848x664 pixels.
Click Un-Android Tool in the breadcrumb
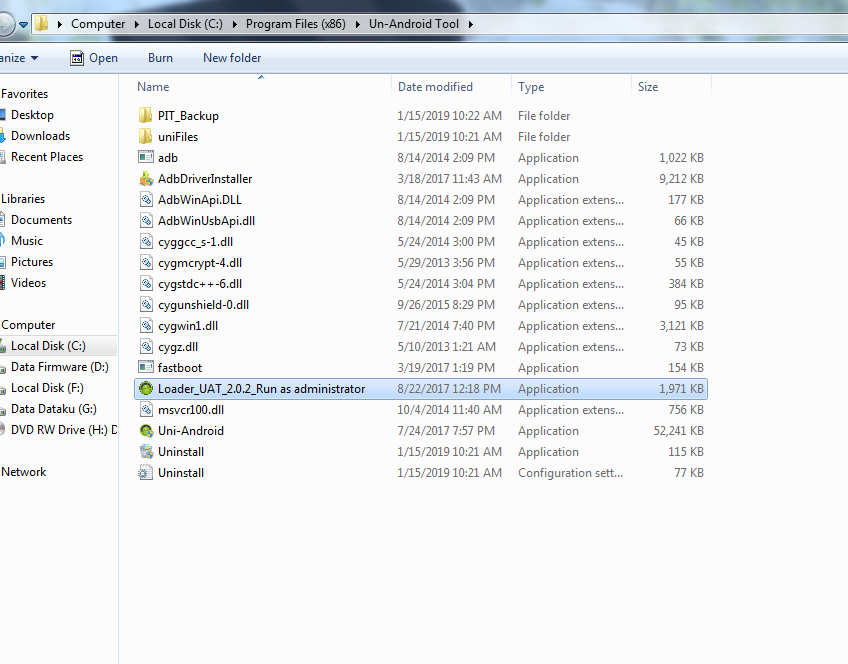(x=414, y=24)
